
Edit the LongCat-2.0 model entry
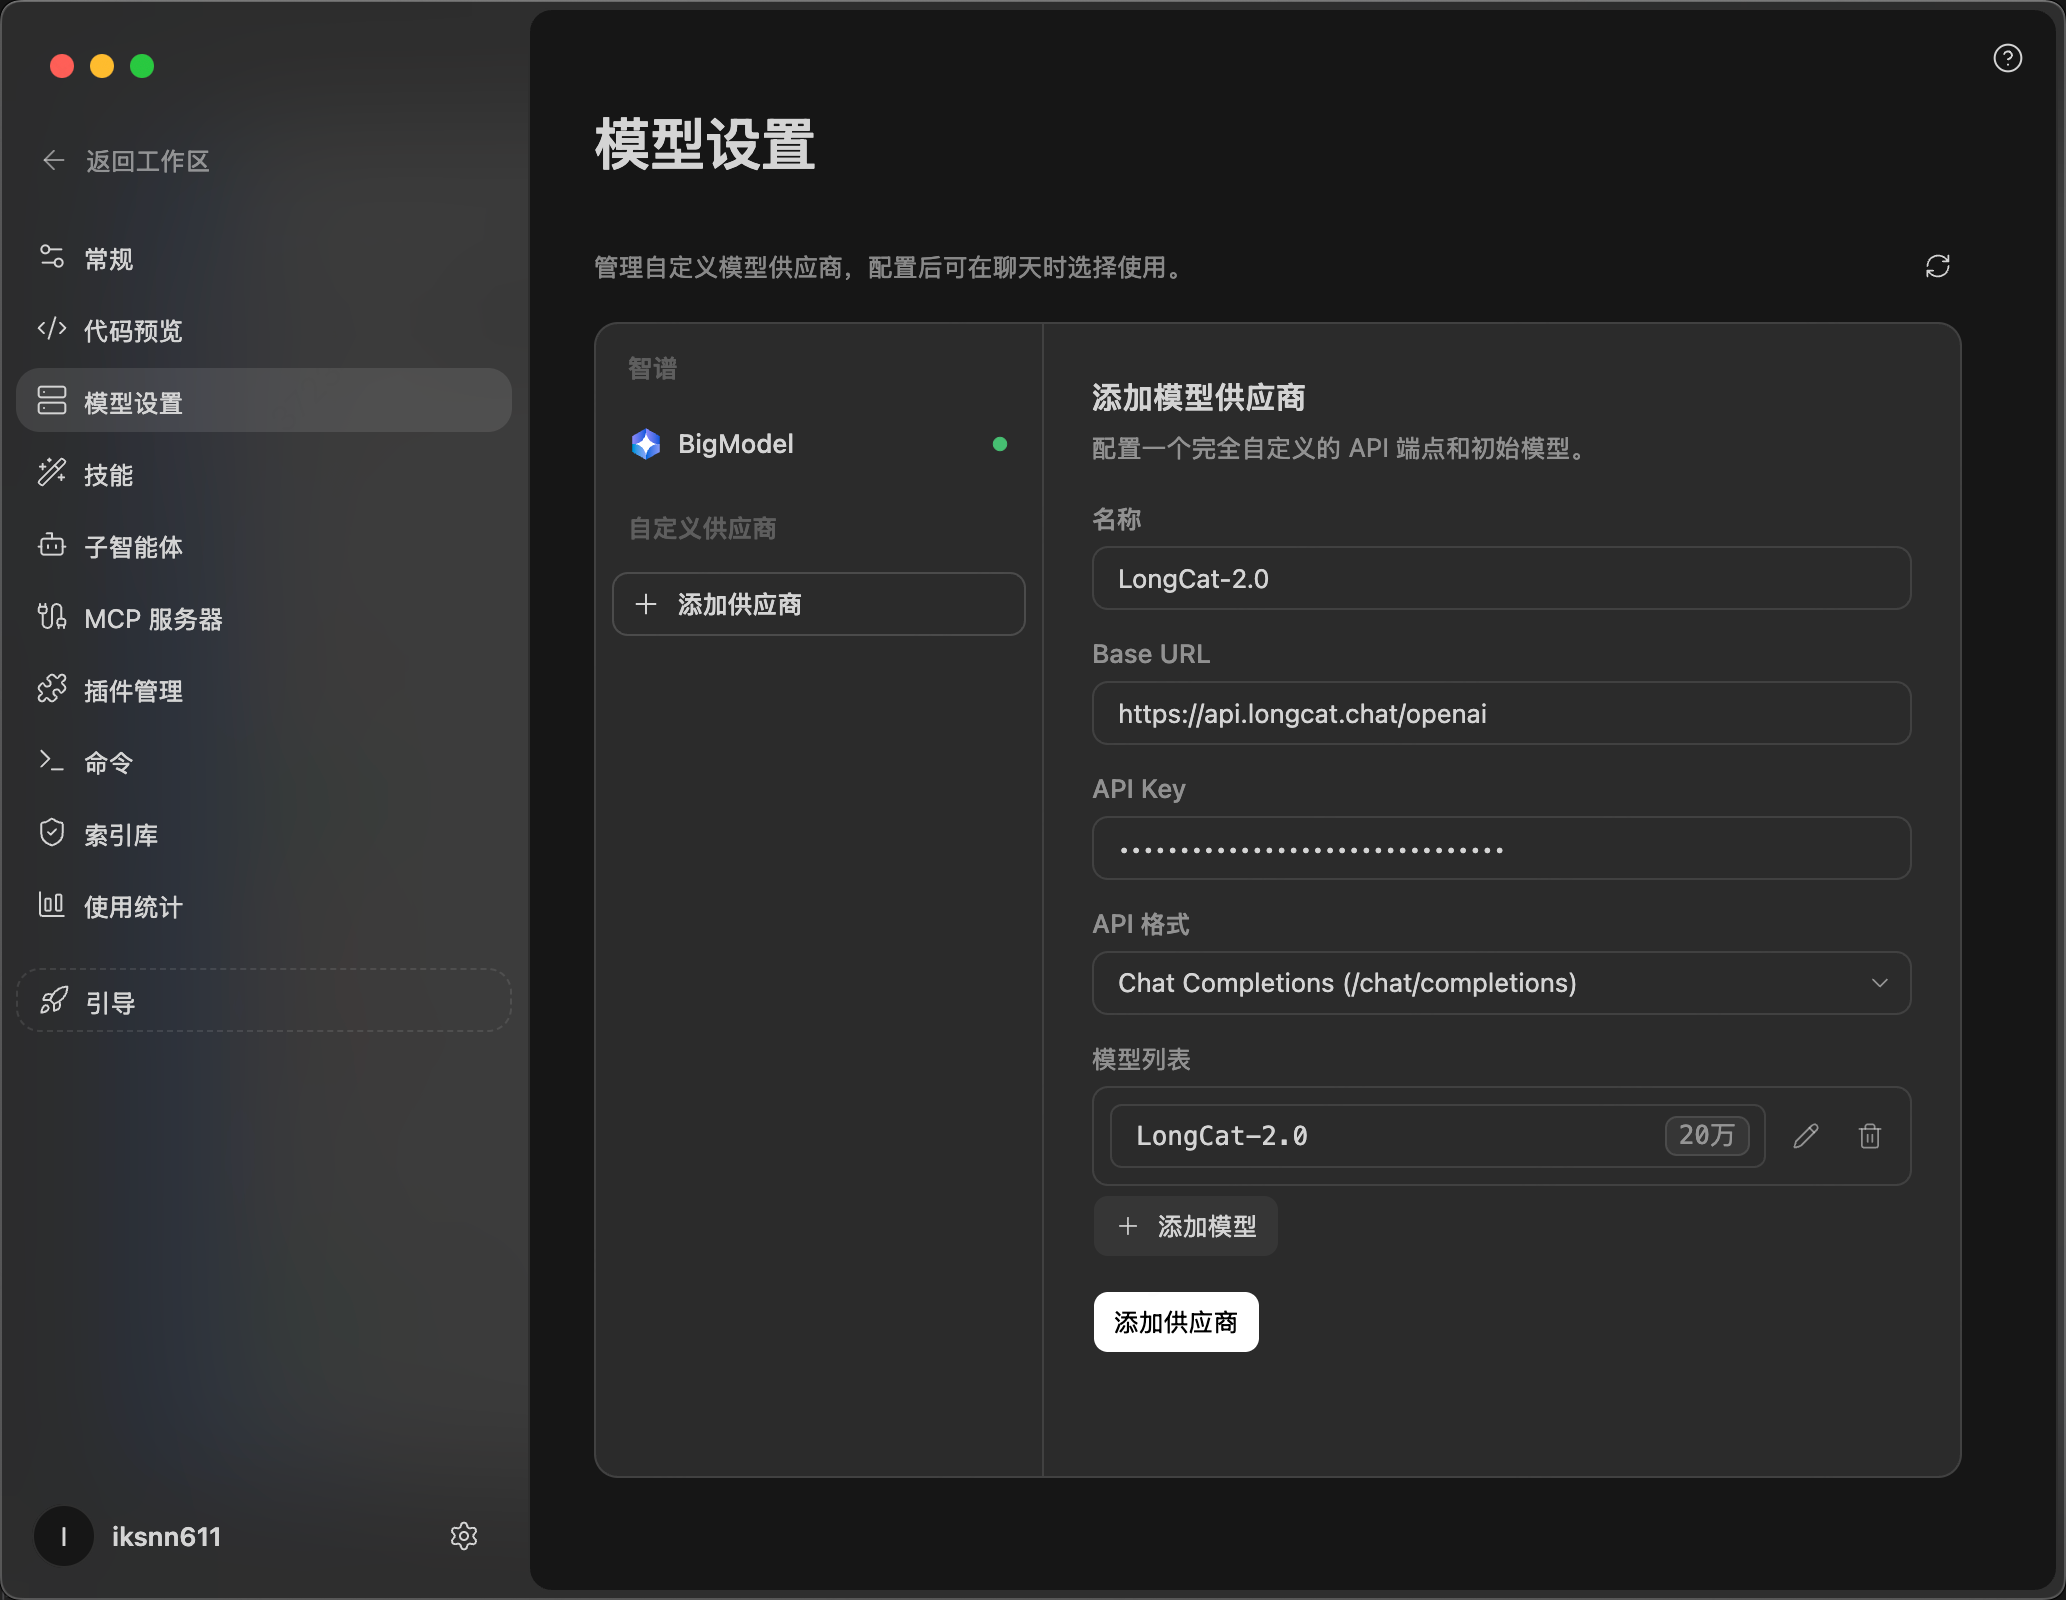(1805, 1136)
